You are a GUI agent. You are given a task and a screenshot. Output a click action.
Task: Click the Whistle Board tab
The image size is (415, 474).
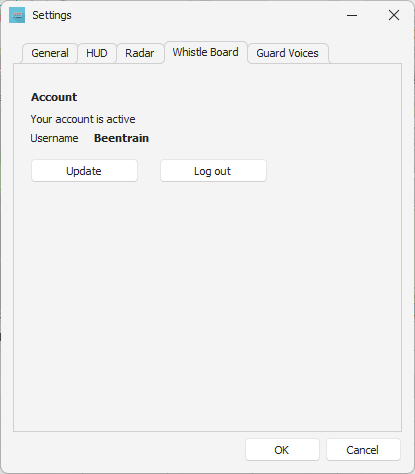205,52
